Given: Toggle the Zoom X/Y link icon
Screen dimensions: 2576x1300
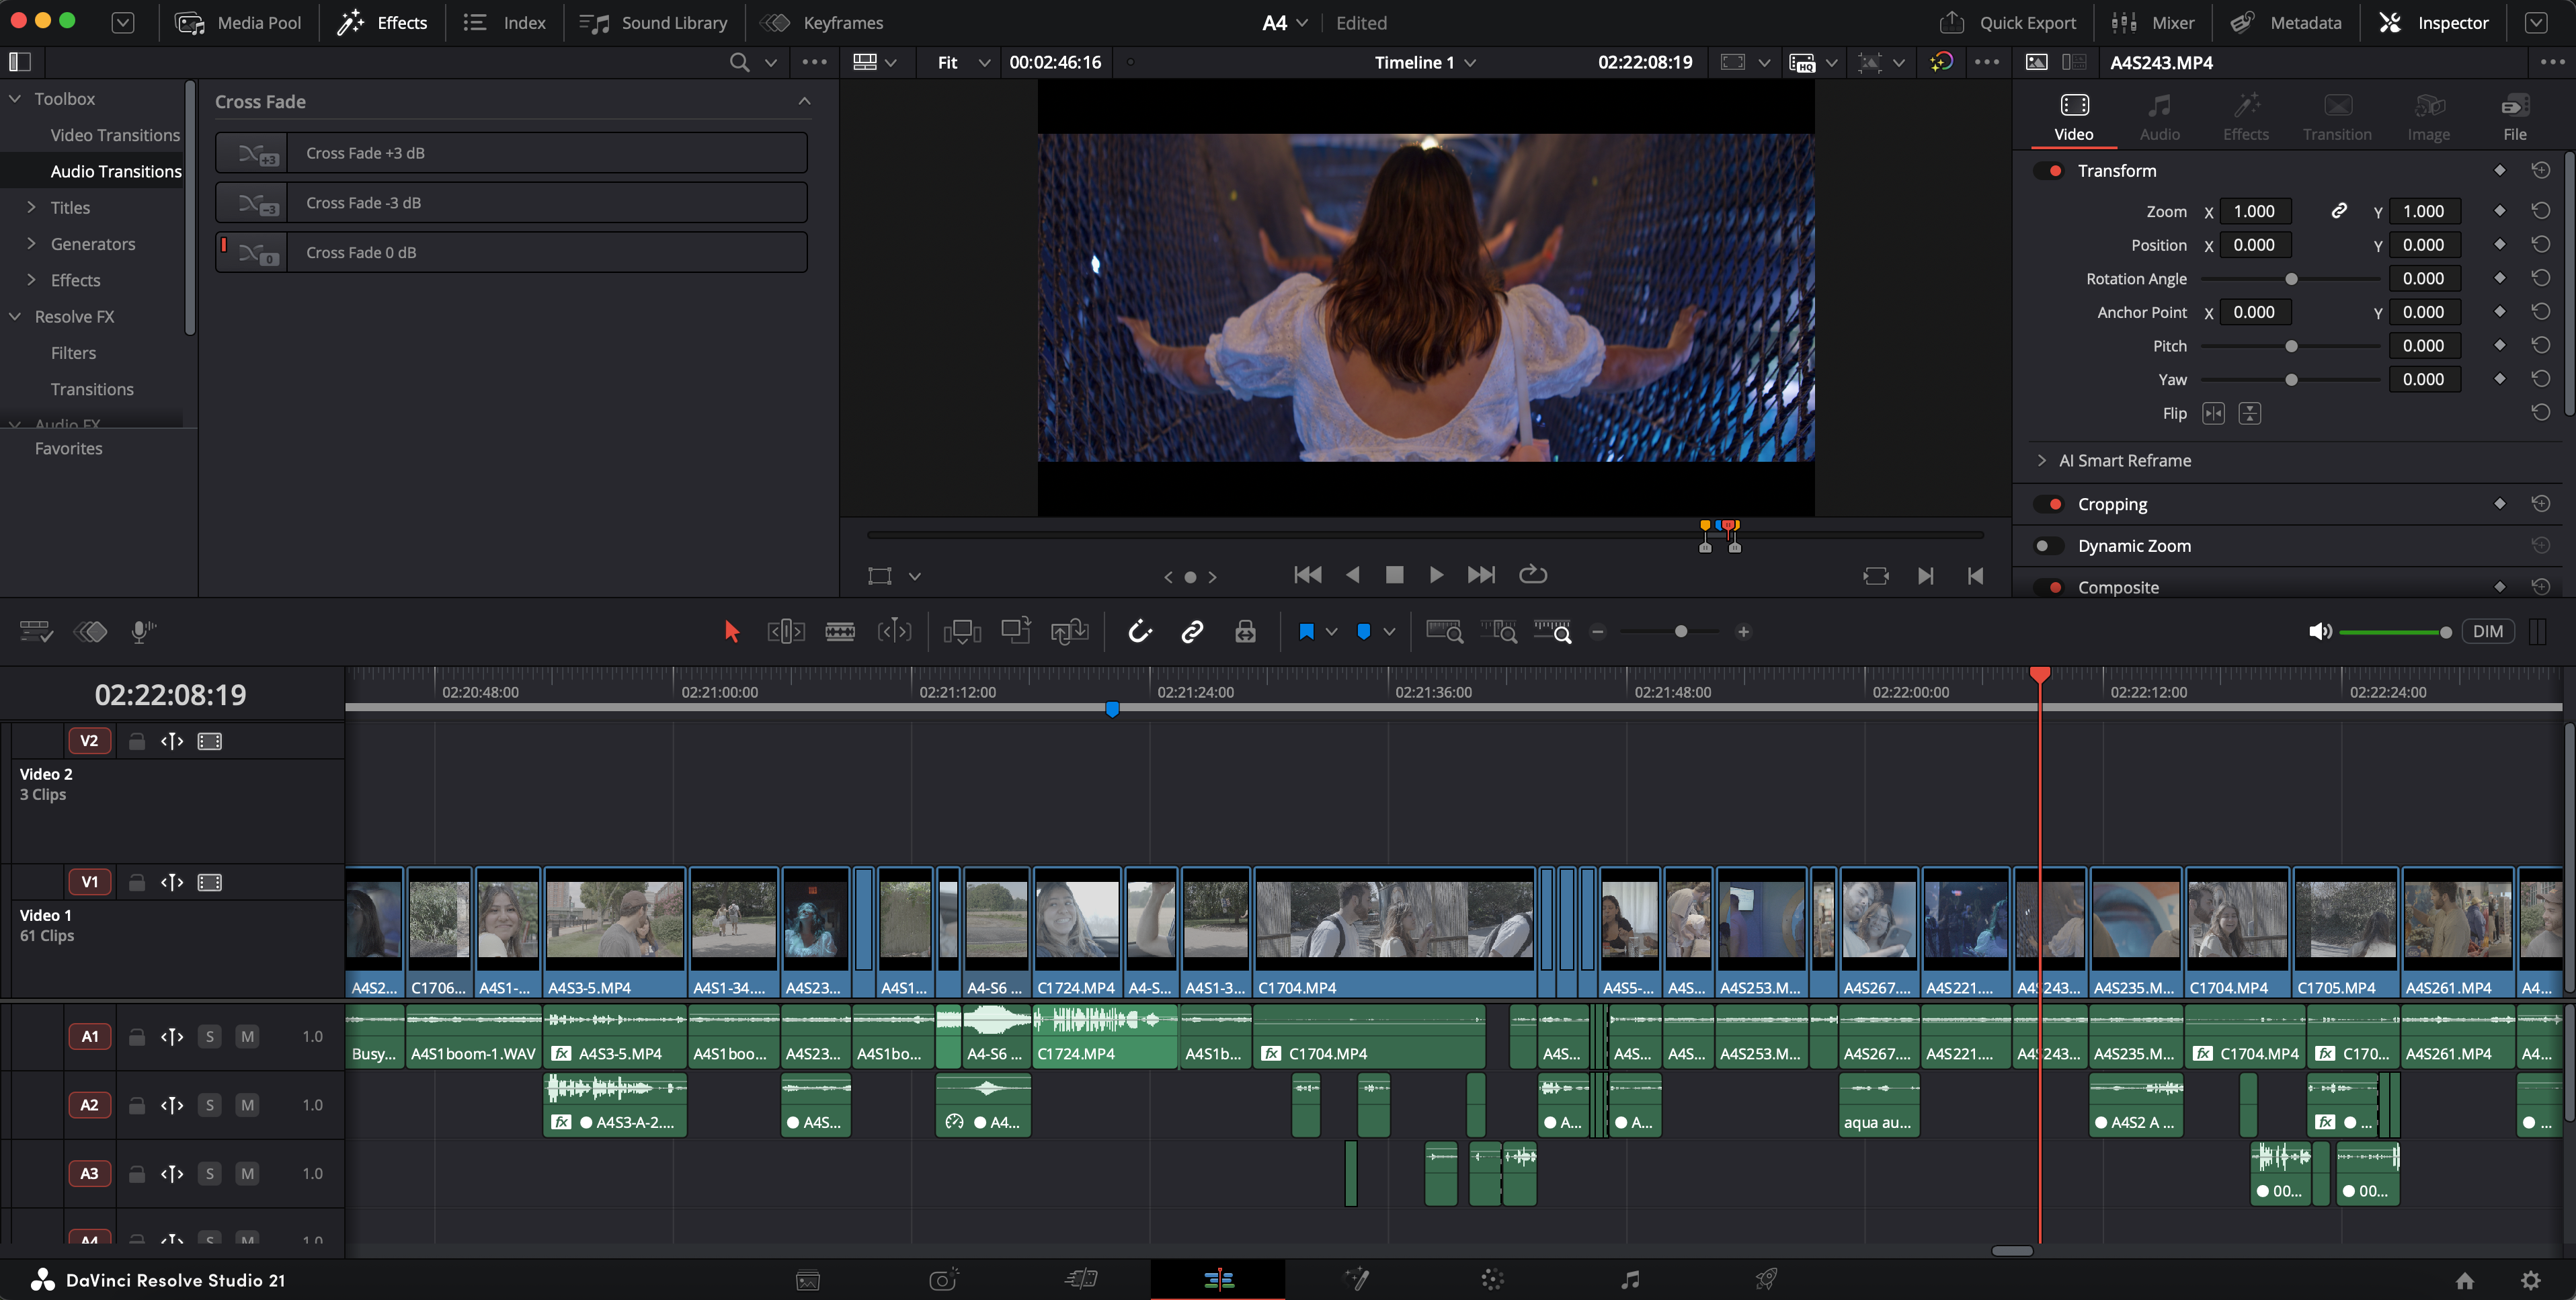Looking at the screenshot, I should coord(2338,211).
